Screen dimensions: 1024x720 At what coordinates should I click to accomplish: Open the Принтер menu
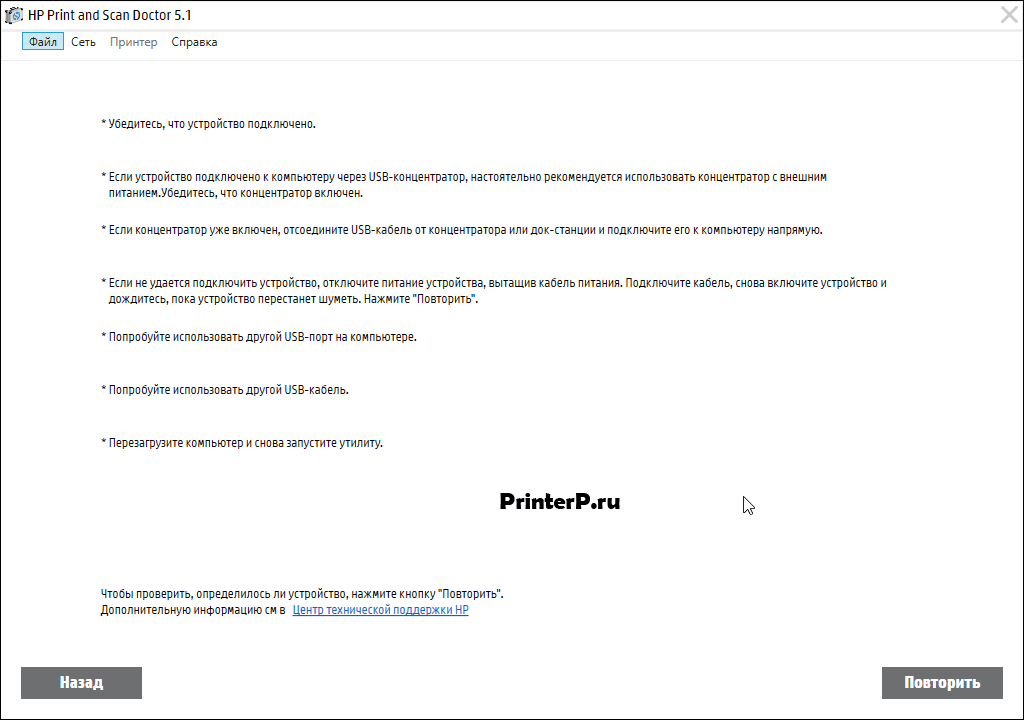coord(133,42)
